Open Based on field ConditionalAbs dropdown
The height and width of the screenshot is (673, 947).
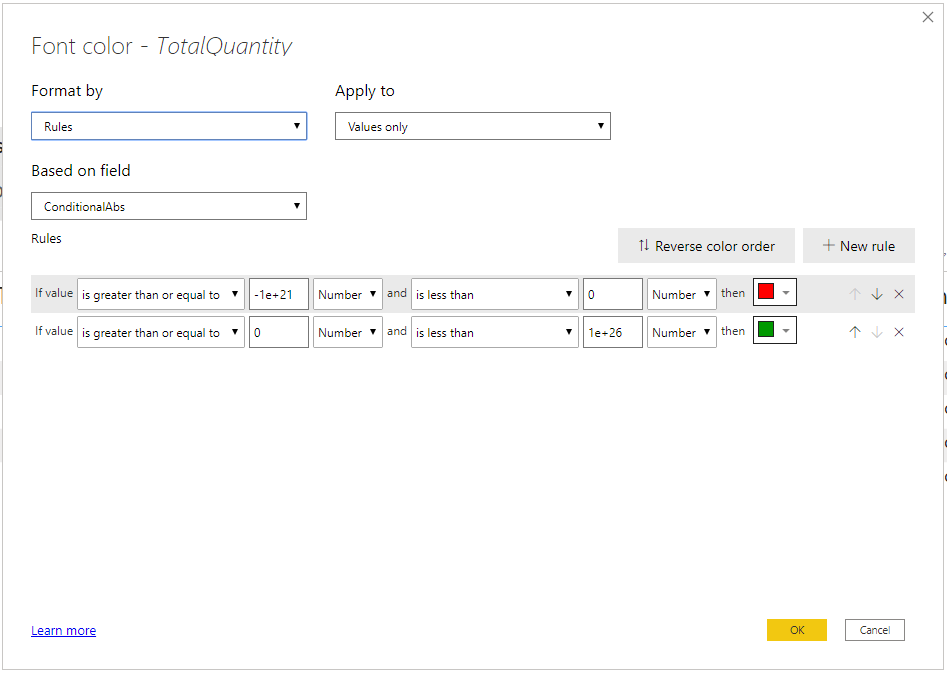coord(168,206)
